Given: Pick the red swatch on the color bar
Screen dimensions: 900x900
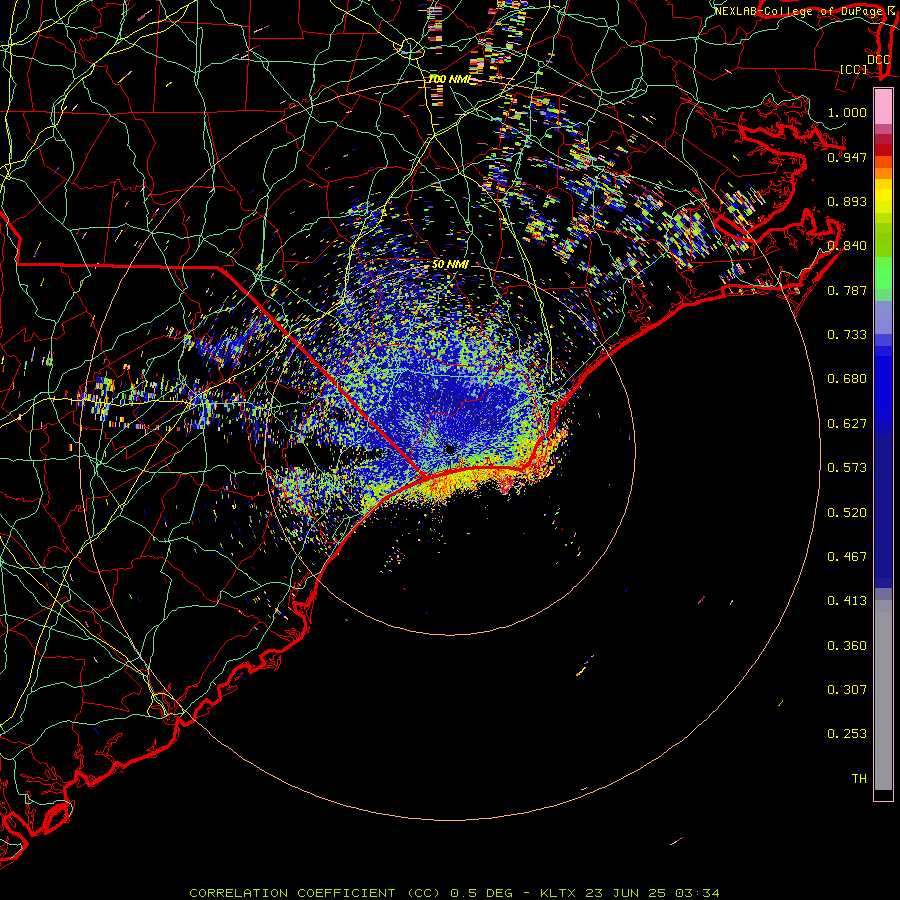Looking at the screenshot, I should 883,150.
